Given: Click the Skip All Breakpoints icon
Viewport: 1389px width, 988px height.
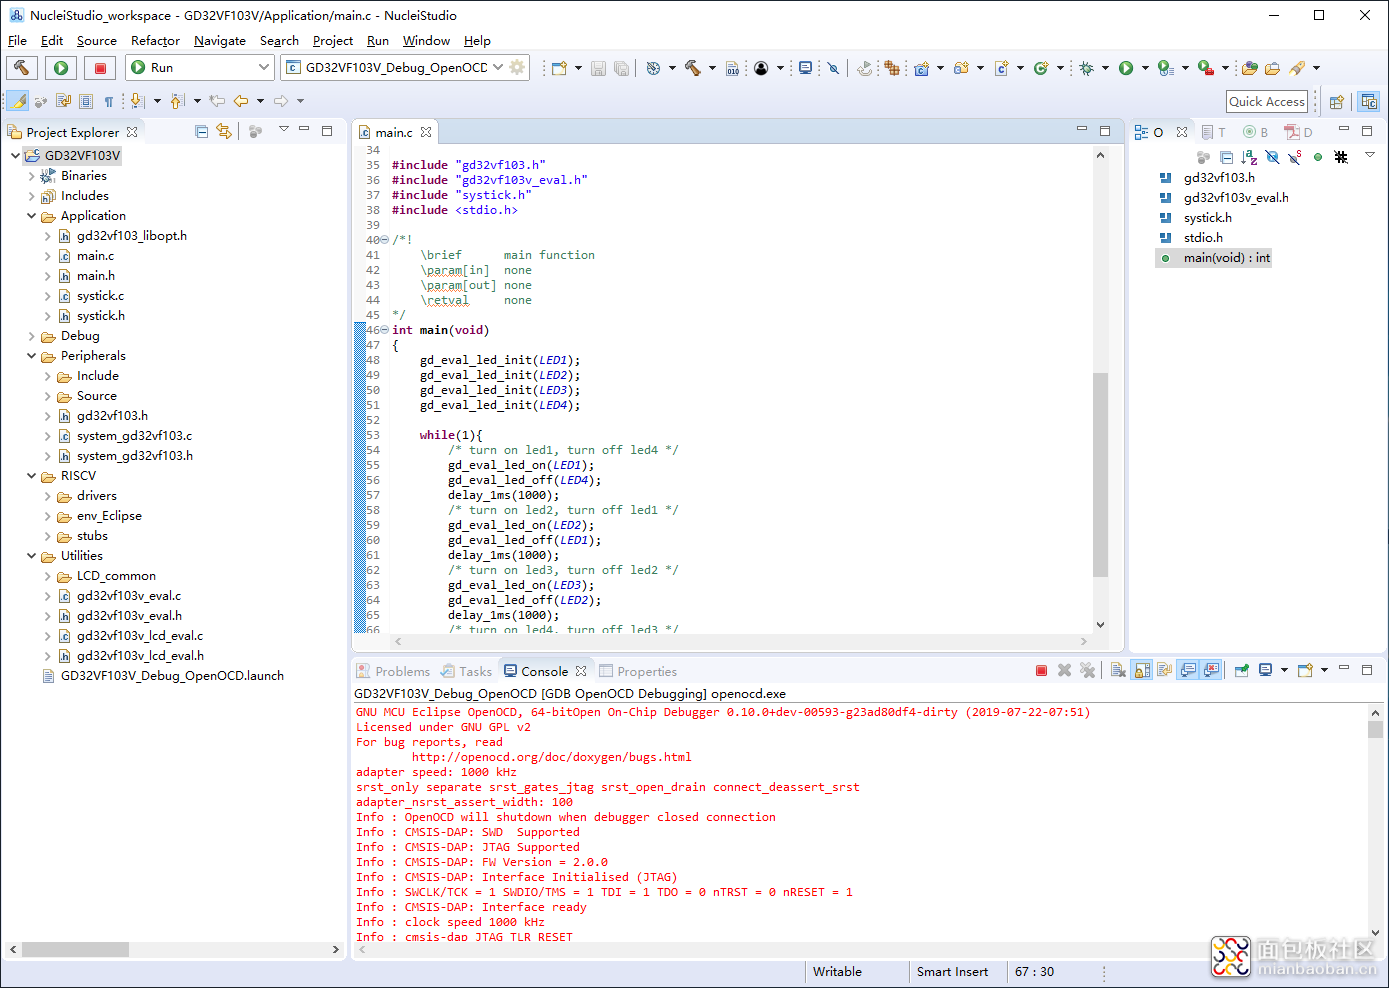Looking at the screenshot, I should (x=833, y=68).
